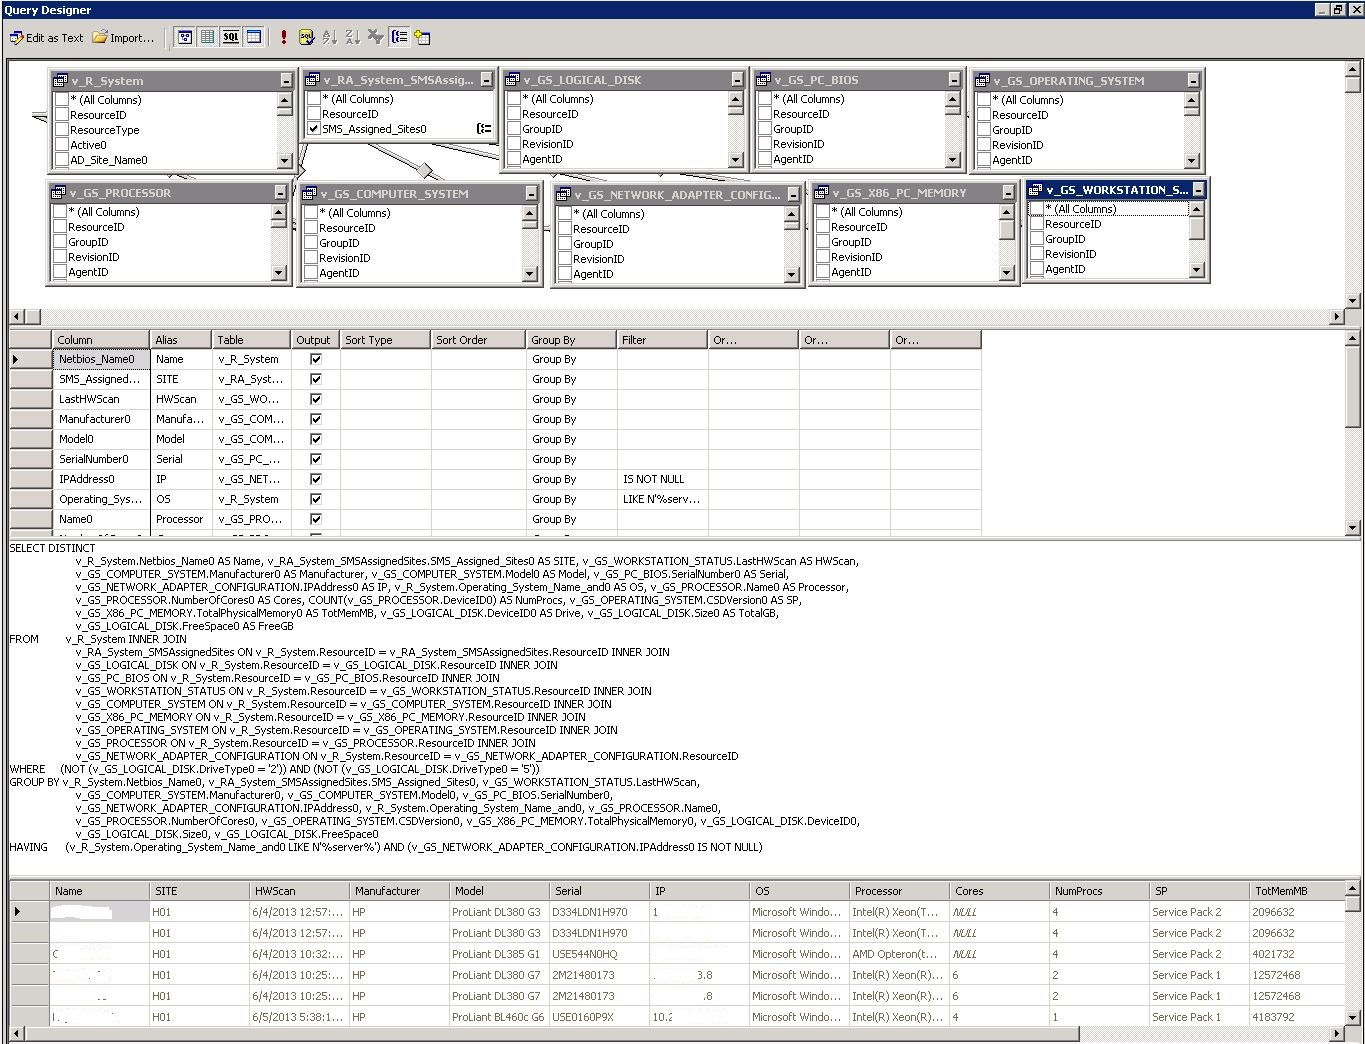Open the Import... query dialog
Viewport: 1365px width, 1044px height.
click(124, 38)
